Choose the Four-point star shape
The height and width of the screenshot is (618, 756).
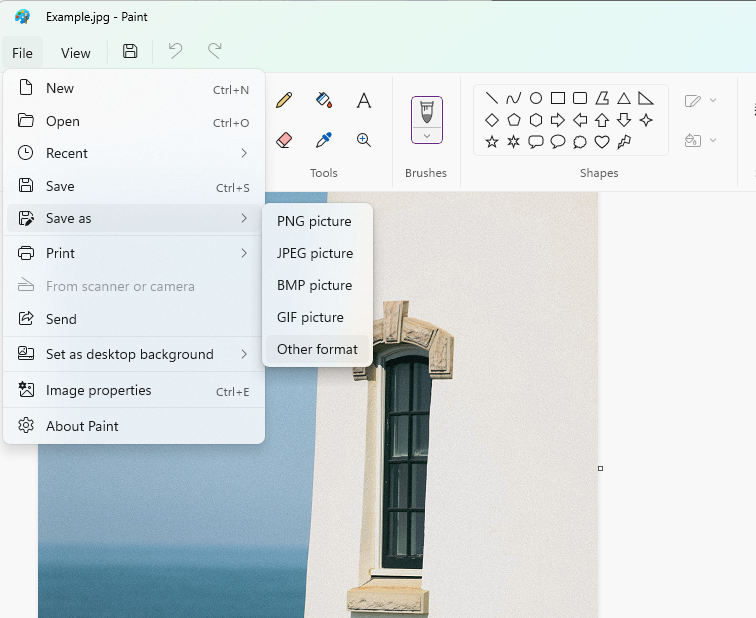click(646, 120)
